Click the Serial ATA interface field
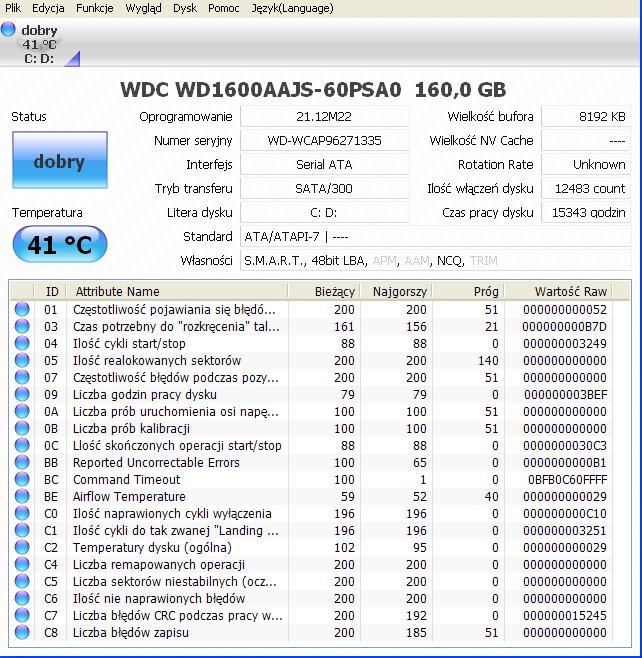This screenshot has height=658, width=642. pyautogui.click(x=324, y=164)
